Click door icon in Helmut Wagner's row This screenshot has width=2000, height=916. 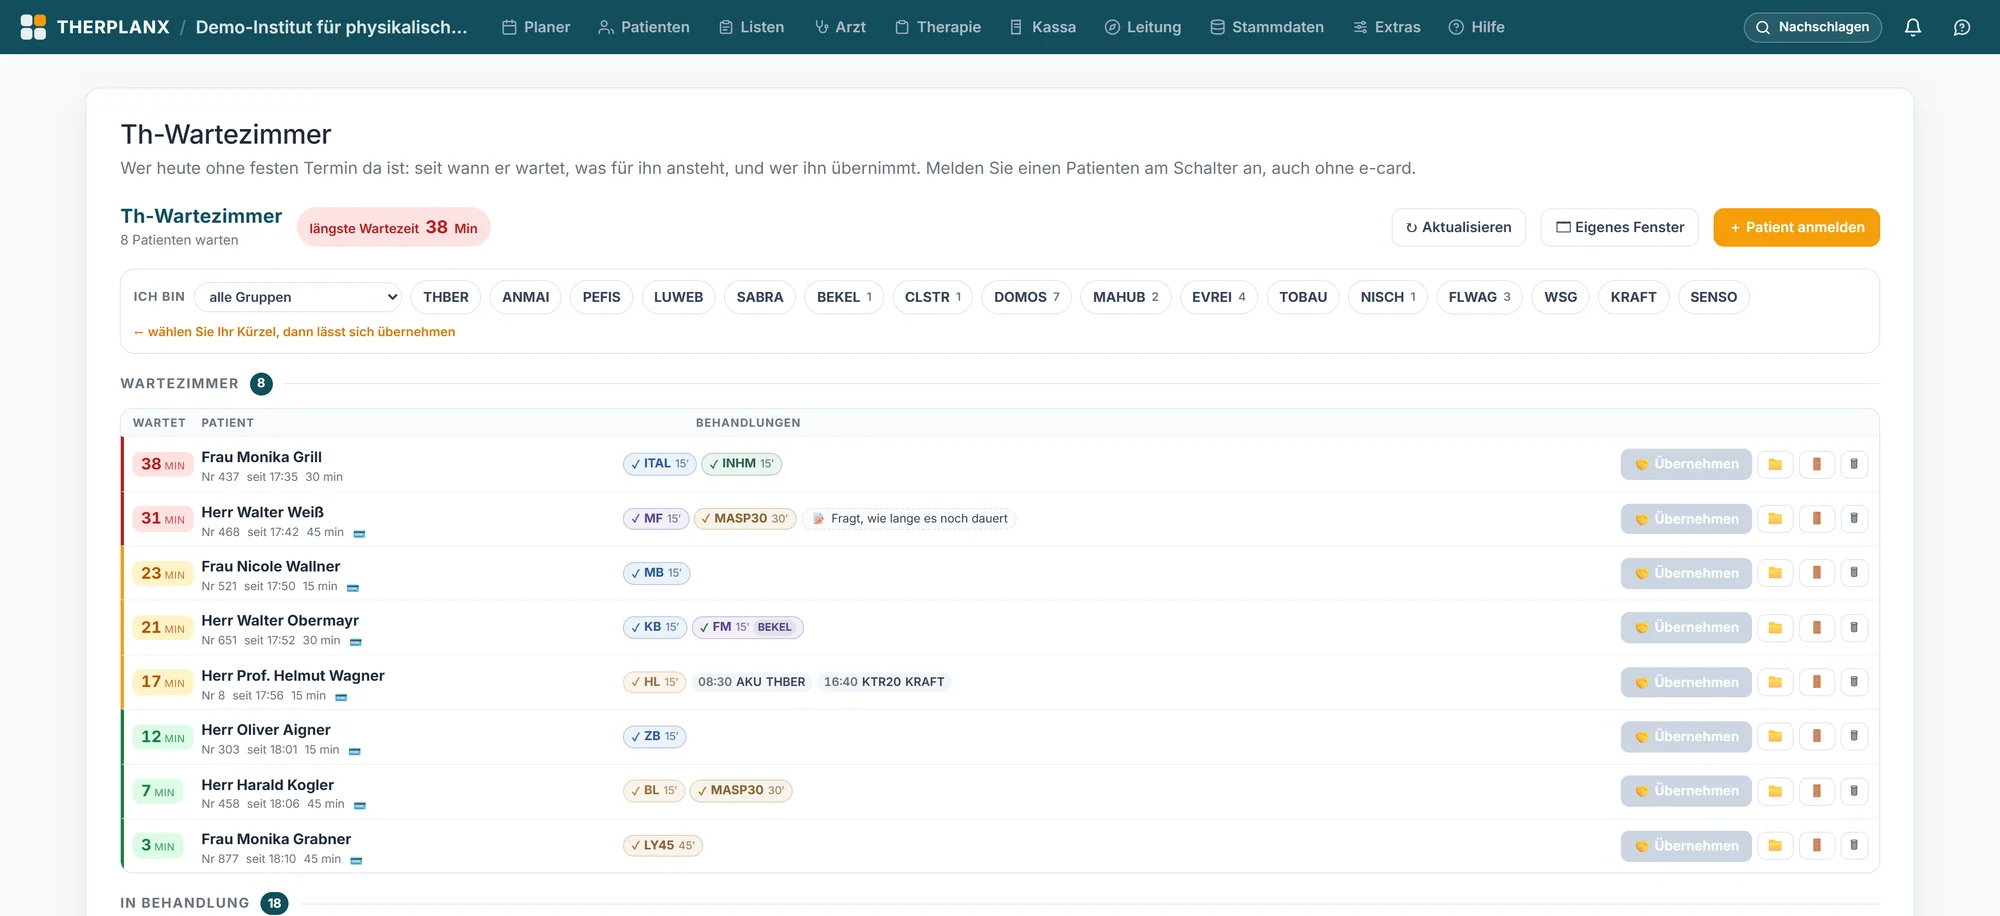1816,682
